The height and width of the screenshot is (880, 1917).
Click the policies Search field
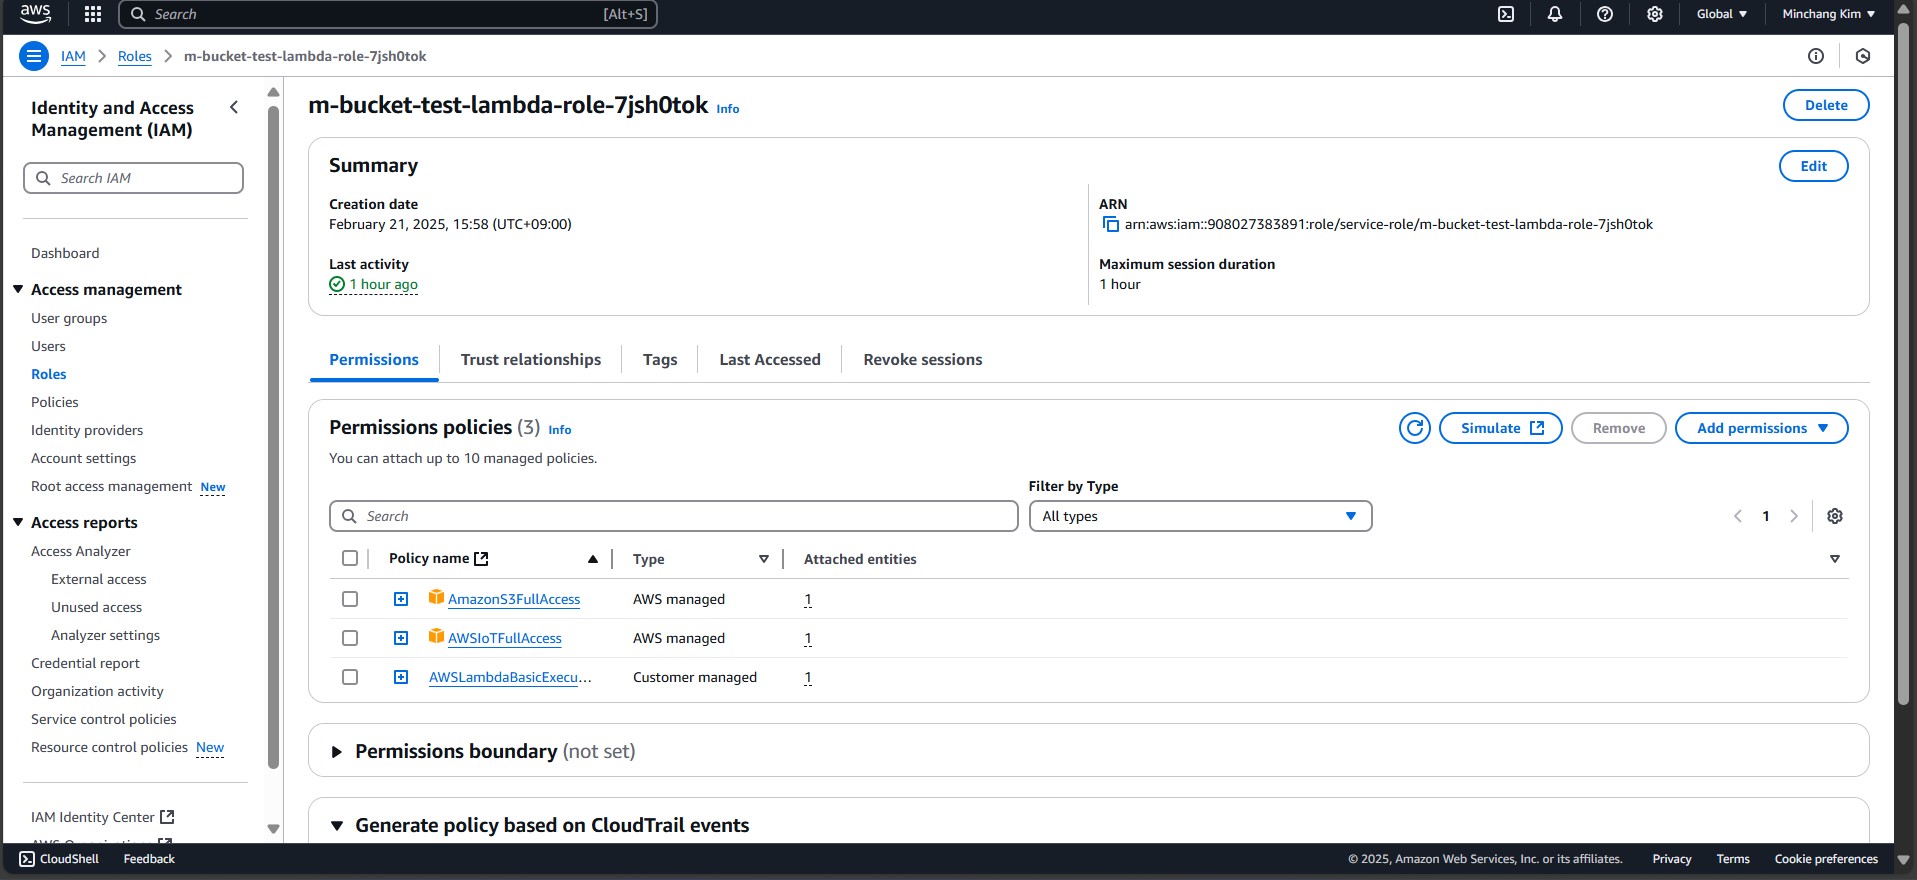pyautogui.click(x=674, y=516)
